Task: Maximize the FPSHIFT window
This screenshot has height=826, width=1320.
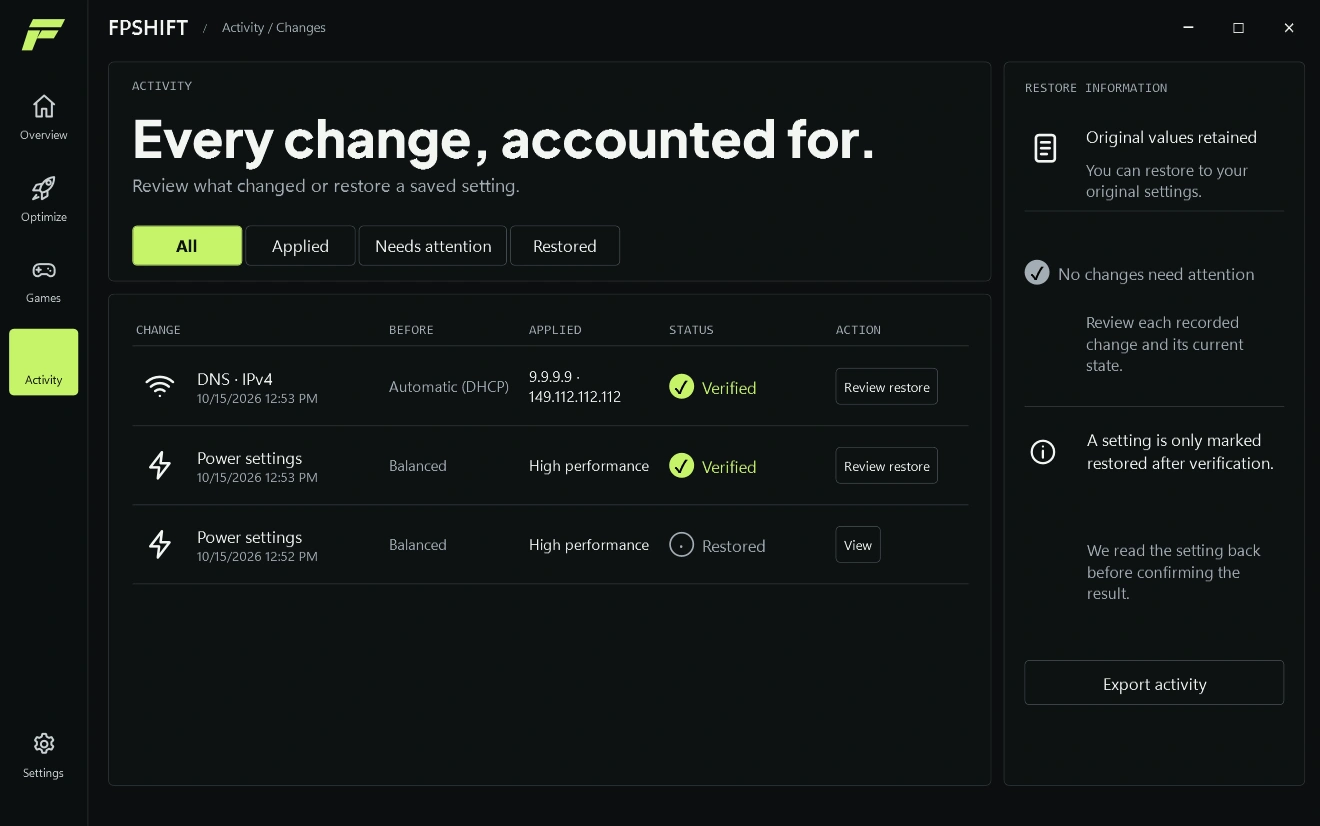Action: [x=1239, y=28]
